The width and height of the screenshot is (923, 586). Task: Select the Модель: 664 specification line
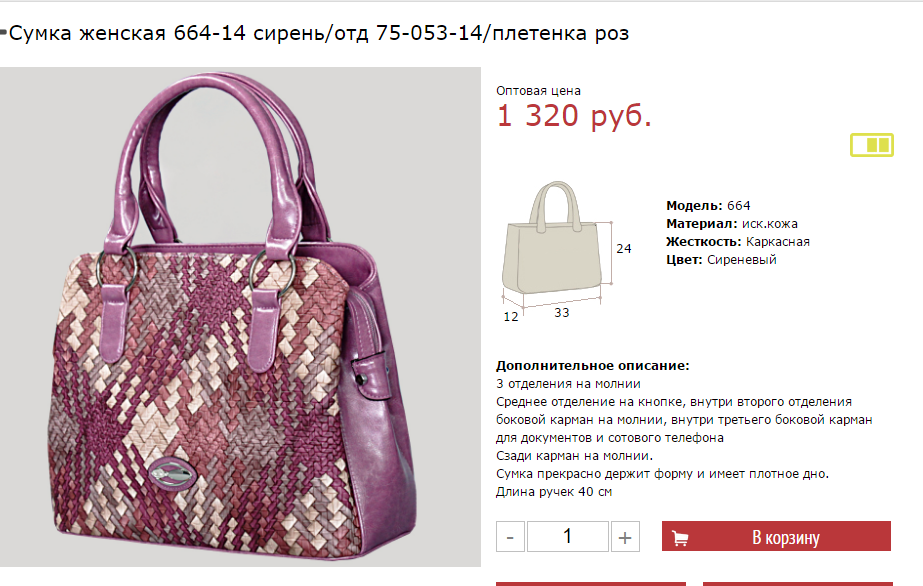point(708,205)
